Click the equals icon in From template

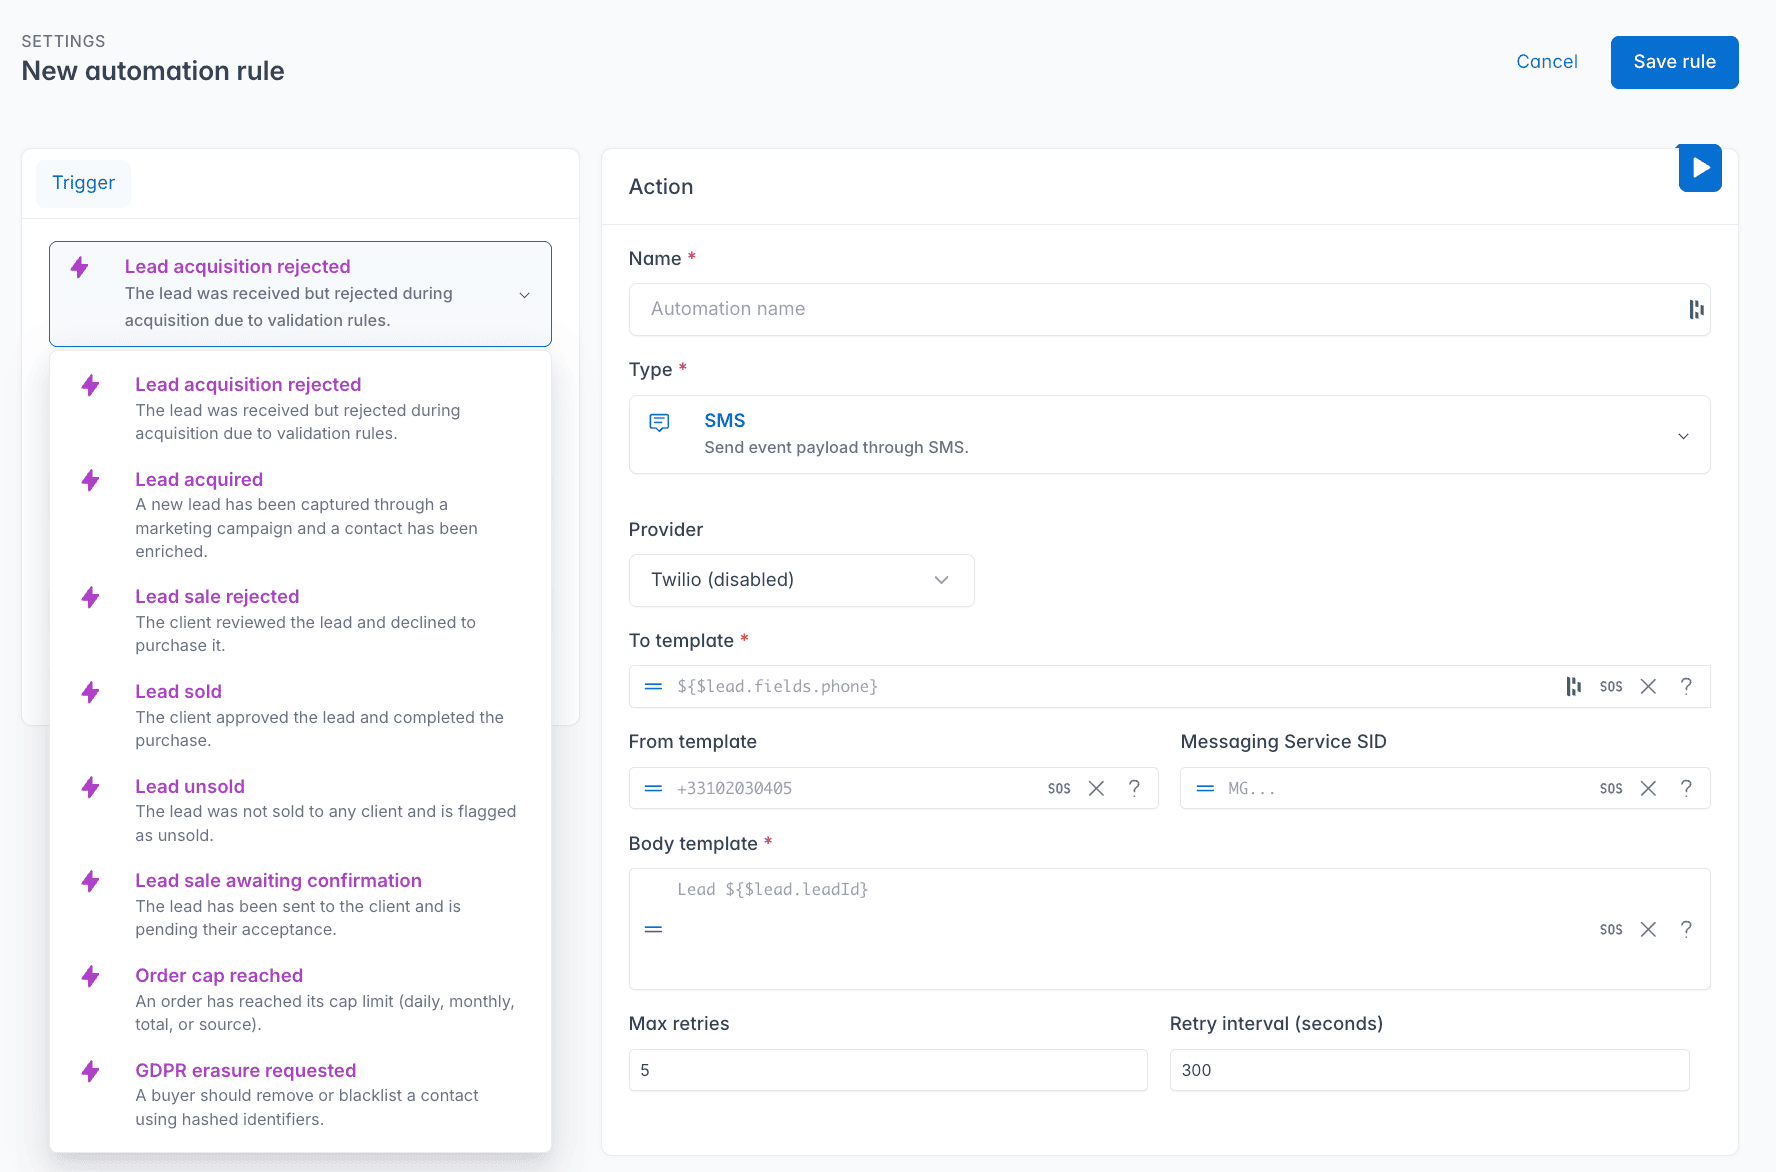[653, 788]
